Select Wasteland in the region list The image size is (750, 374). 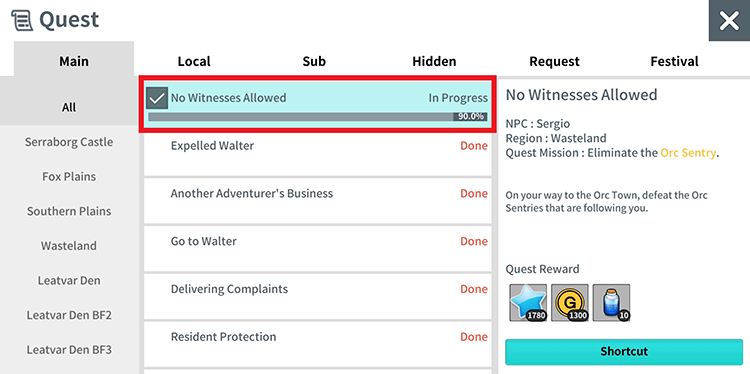pyautogui.click(x=69, y=246)
